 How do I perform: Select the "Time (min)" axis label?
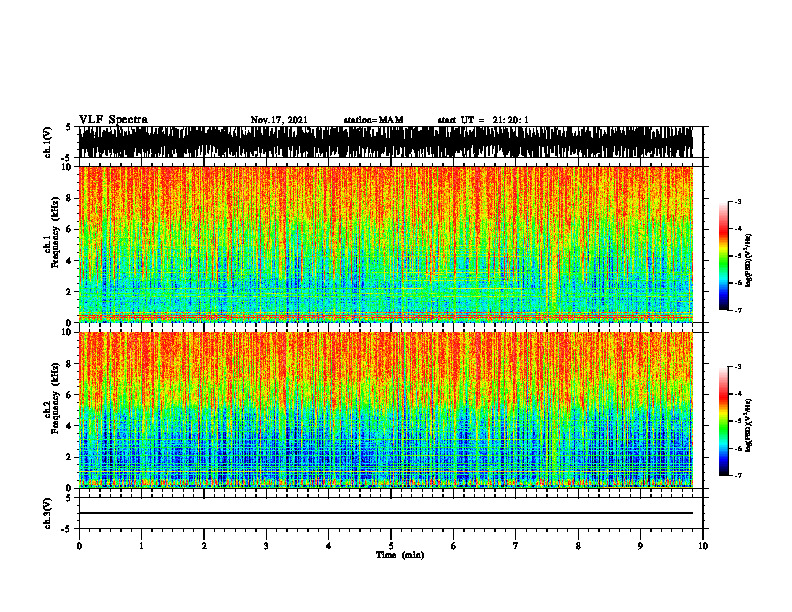(400, 555)
